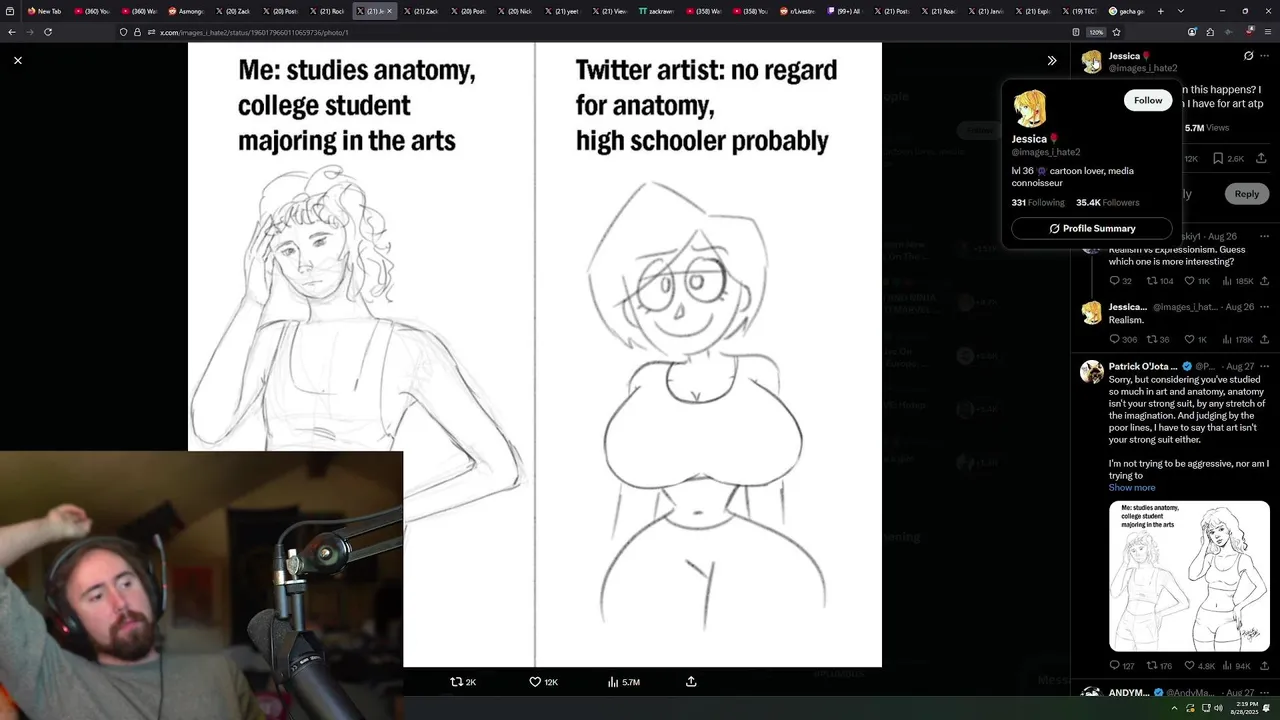This screenshot has height=720, width=1280.
Task: Reply to Patrick O'Jota's comment (127)
Action: pyautogui.click(x=1122, y=666)
